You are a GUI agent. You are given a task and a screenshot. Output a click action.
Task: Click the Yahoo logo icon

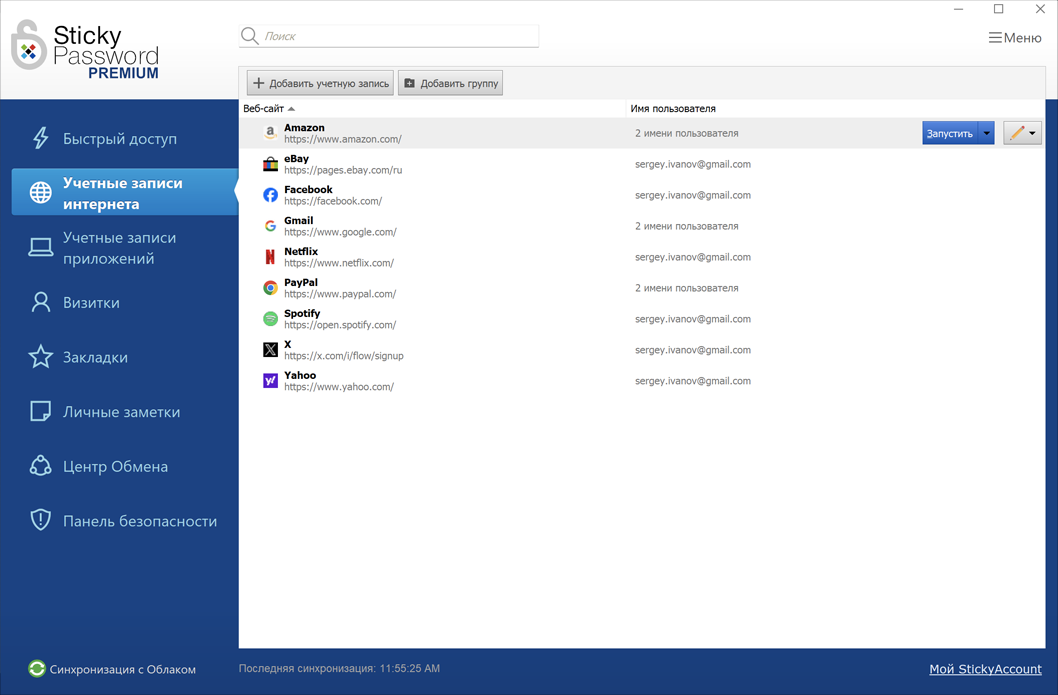point(270,381)
